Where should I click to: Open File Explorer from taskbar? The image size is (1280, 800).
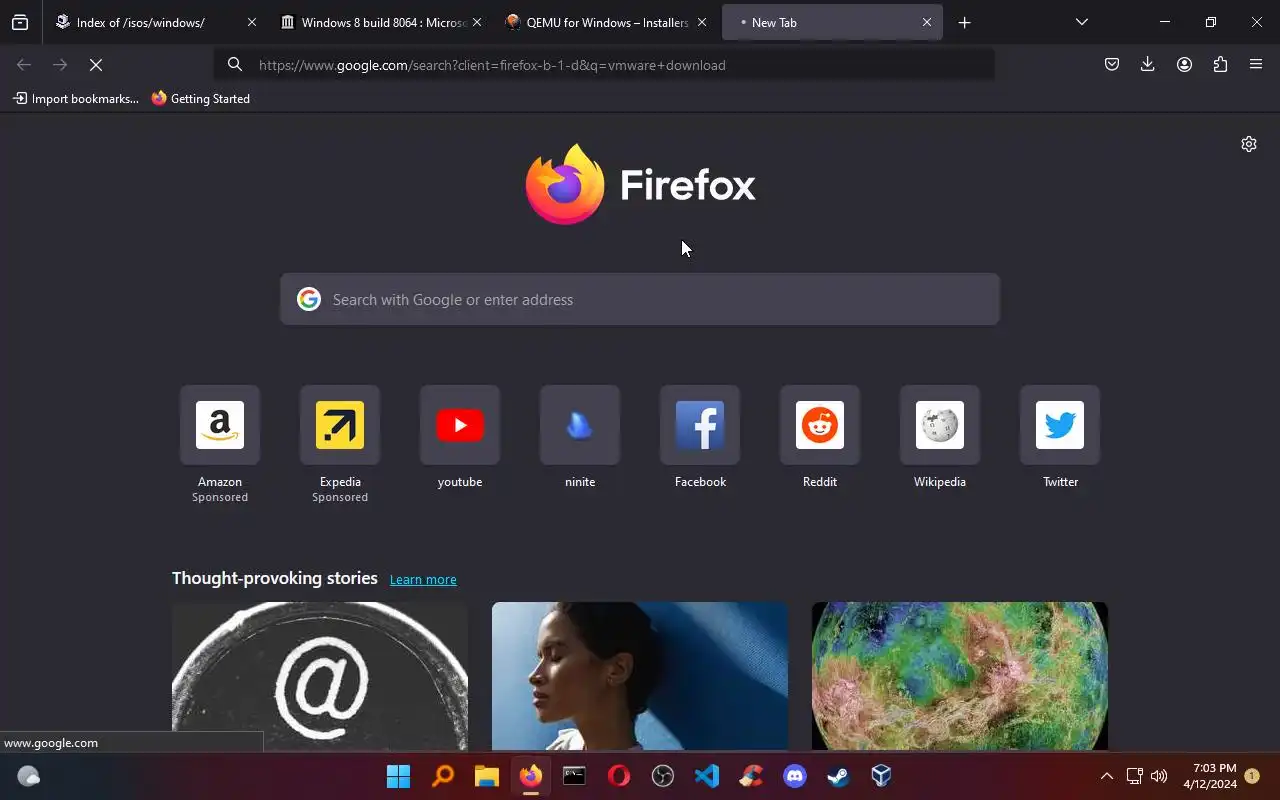tap(486, 776)
